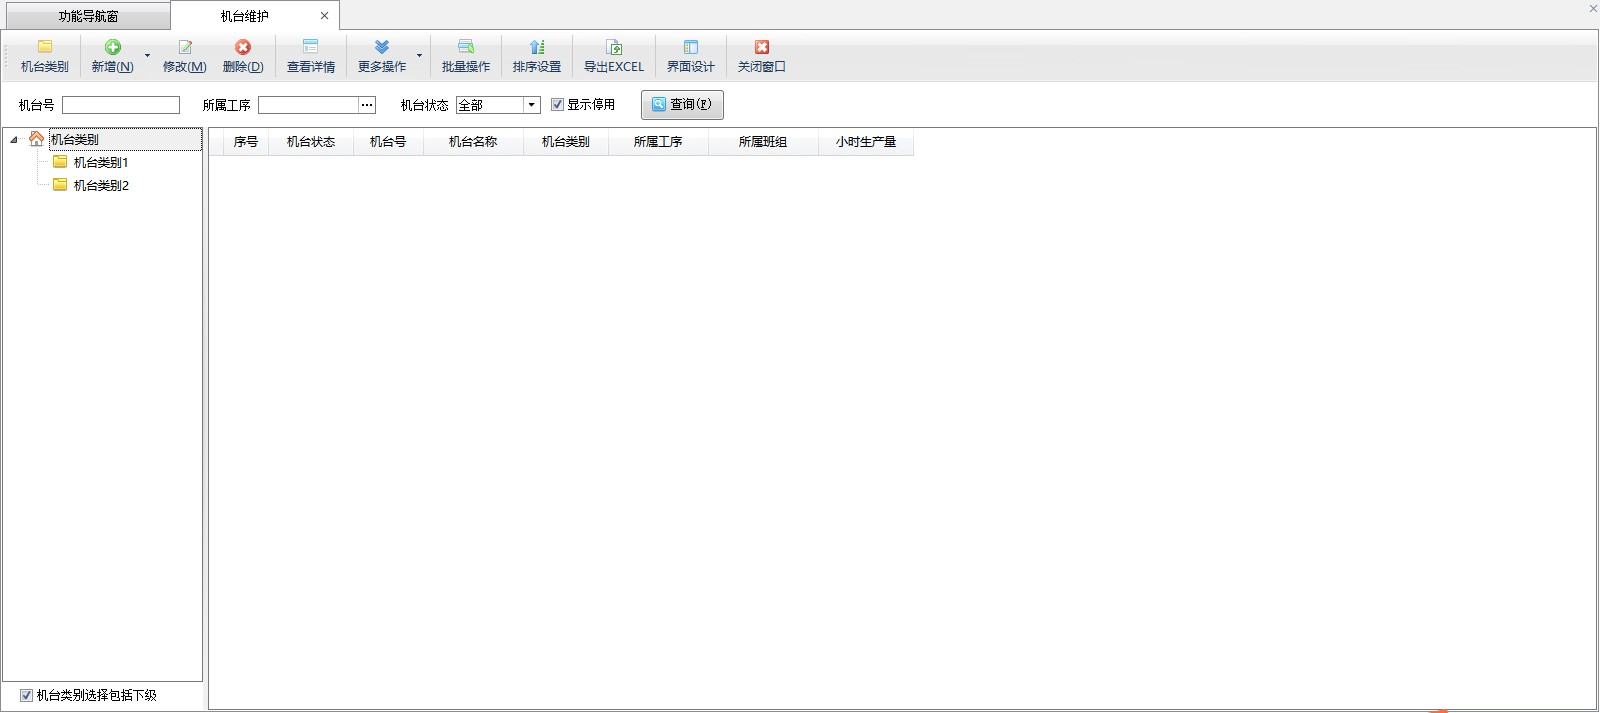Close the 机台维护 tab
Viewport: 1600px width, 713px height.
(324, 16)
